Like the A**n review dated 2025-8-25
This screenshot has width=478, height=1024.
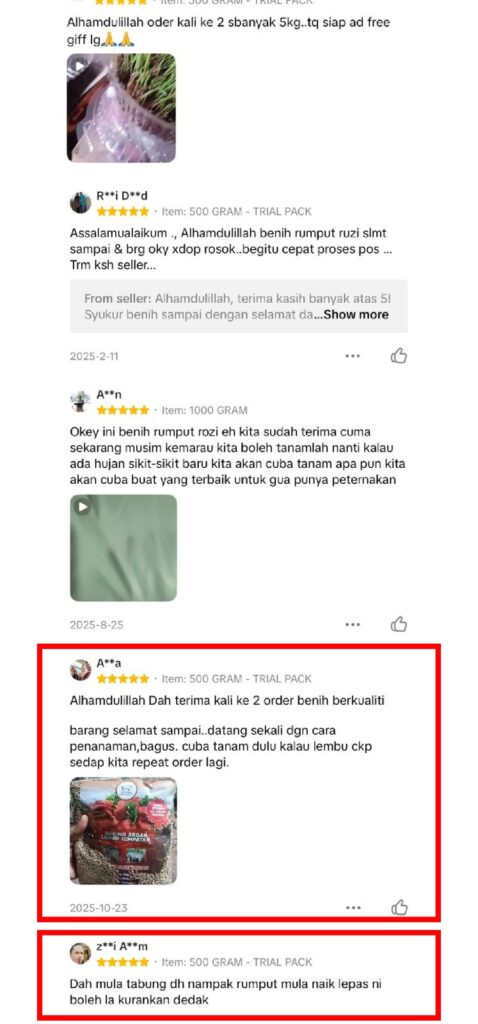[398, 624]
